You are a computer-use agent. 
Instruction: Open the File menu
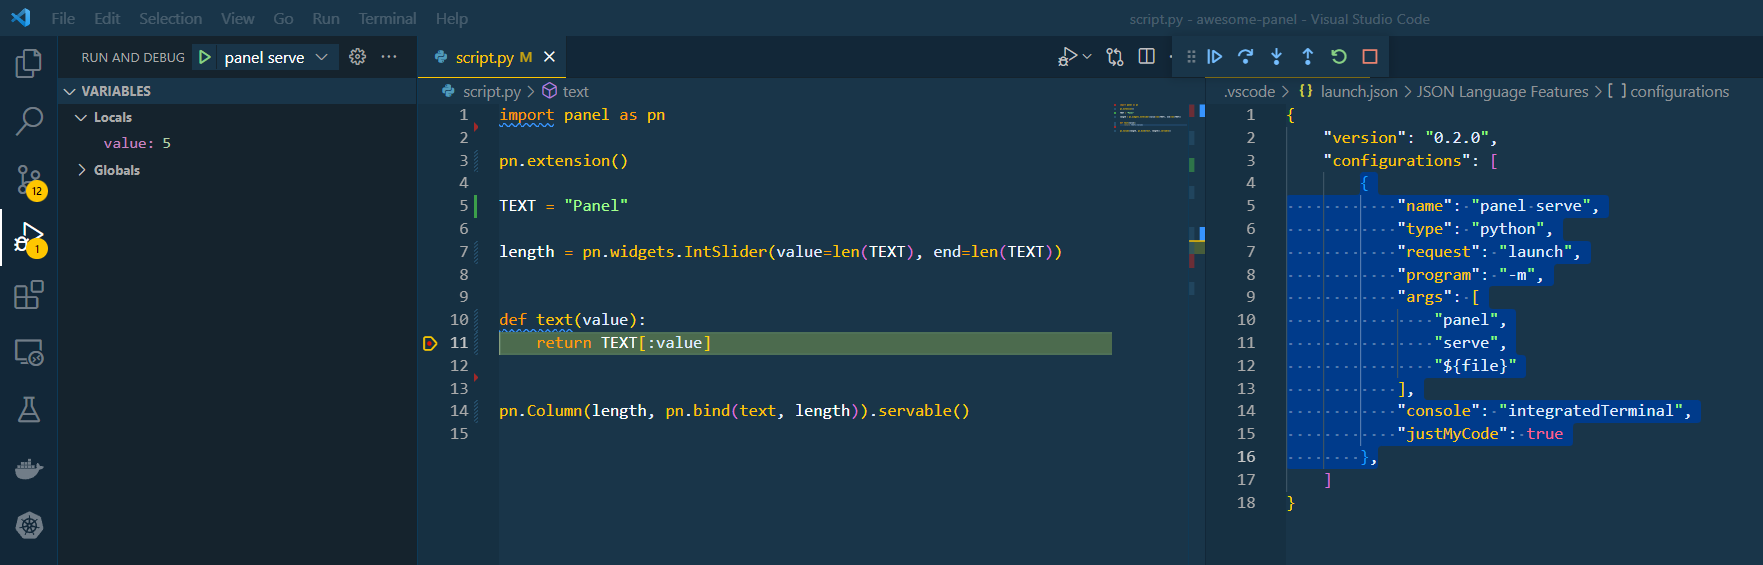[x=63, y=18]
